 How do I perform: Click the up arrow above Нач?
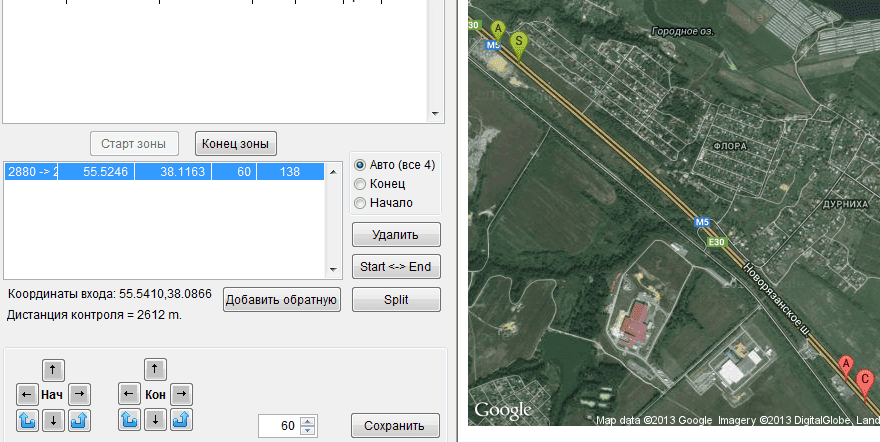tap(55, 369)
